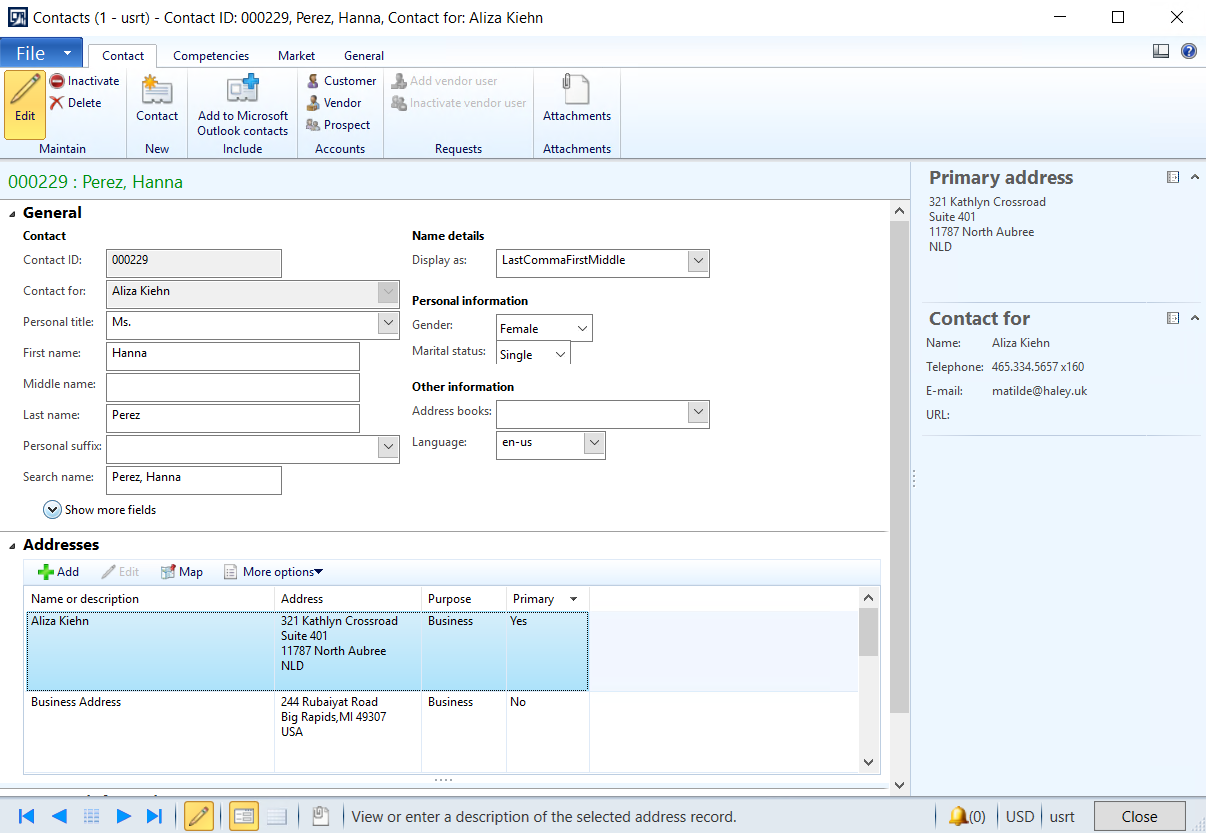
Task: Switch to details view in status bar
Action: click(243, 816)
